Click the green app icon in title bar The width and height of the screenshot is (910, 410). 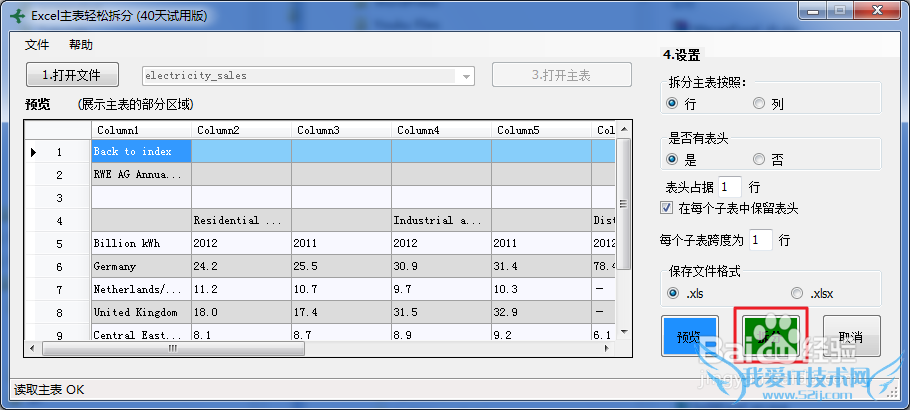pyautogui.click(x=16, y=14)
